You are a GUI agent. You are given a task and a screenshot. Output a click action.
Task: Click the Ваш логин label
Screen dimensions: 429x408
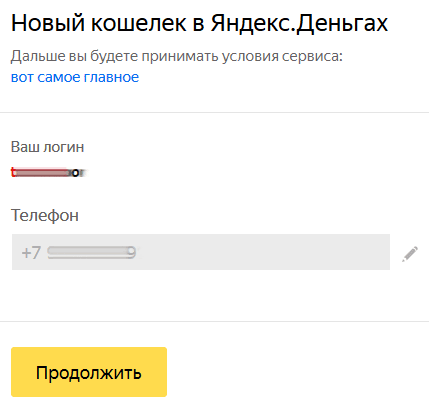click(x=47, y=147)
